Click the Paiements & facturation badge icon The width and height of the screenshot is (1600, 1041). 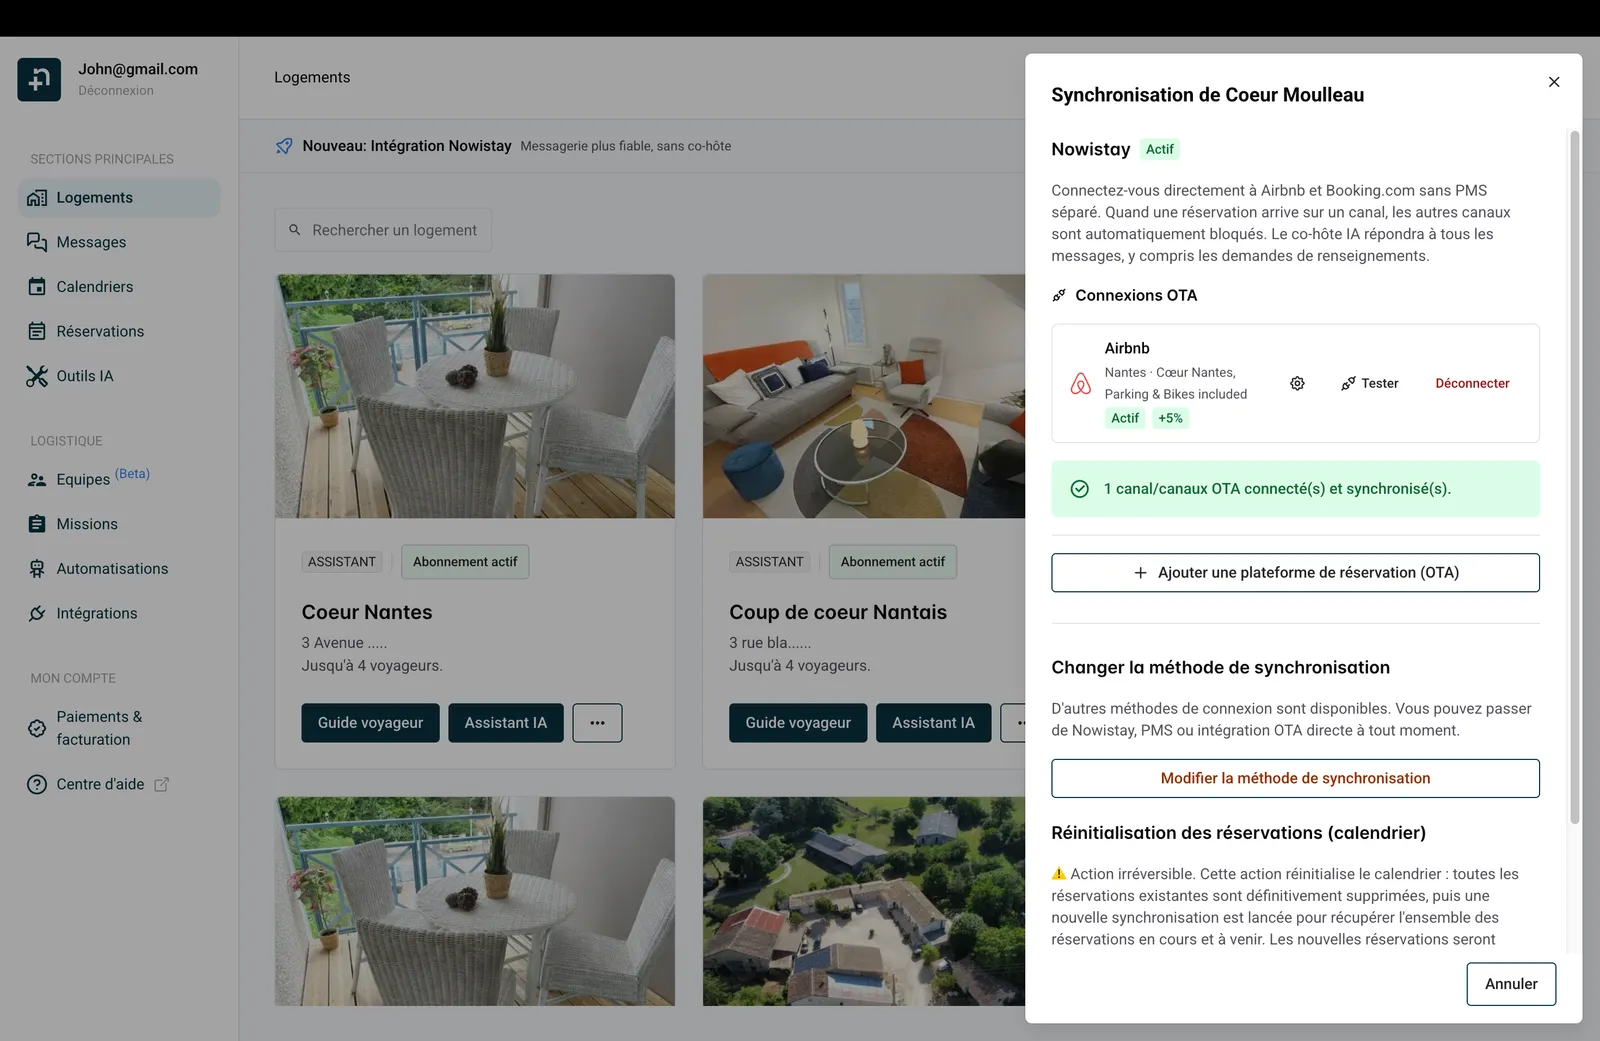coord(37,728)
